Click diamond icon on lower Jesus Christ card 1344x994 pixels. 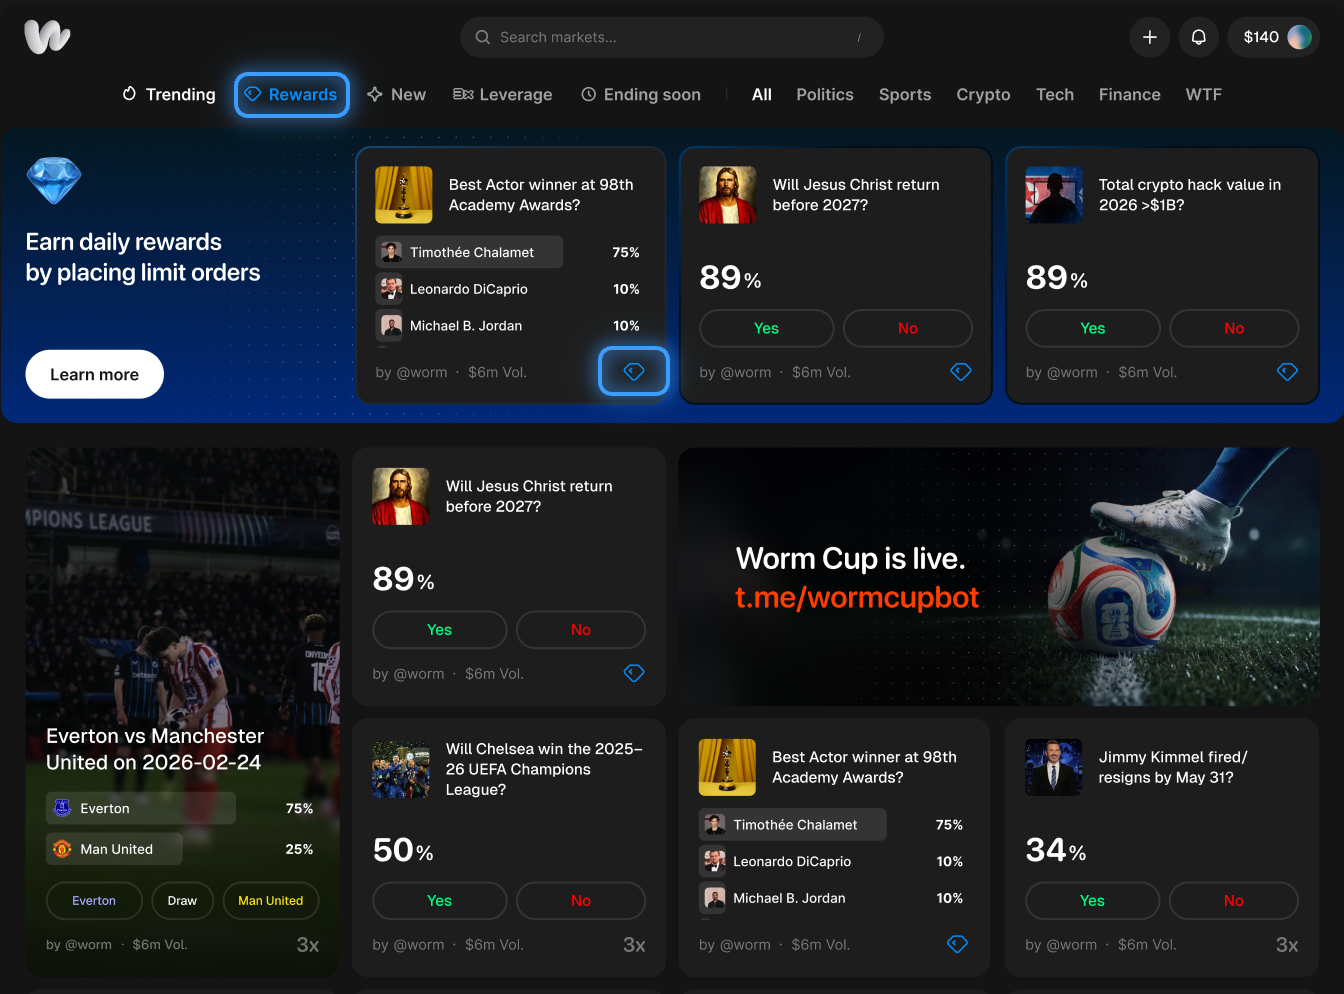634,673
